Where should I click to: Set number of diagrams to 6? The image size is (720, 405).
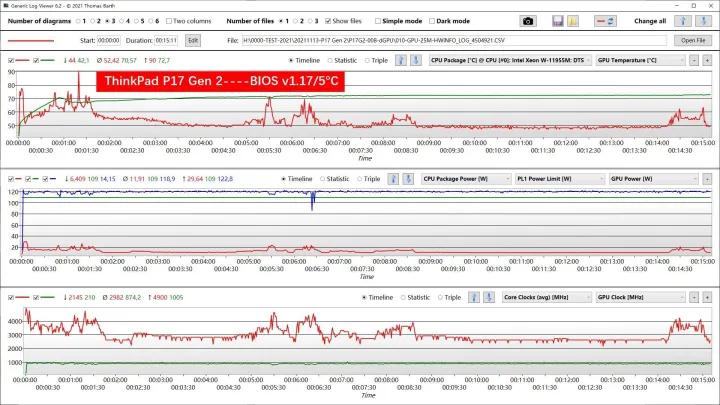[151, 21]
